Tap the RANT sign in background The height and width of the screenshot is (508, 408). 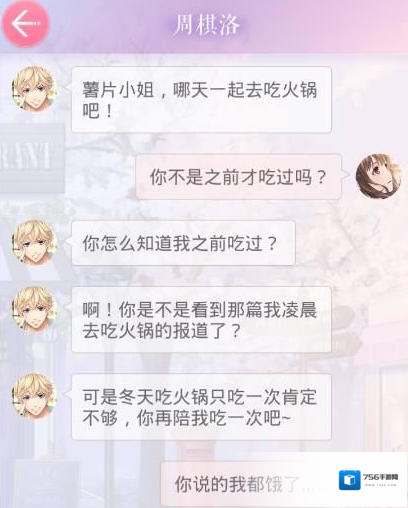(30, 157)
